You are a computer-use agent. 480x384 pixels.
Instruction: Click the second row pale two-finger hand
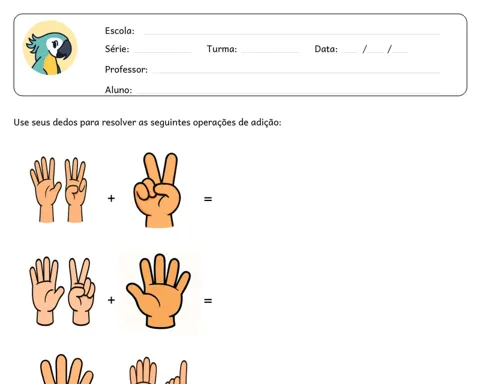click(x=82, y=292)
